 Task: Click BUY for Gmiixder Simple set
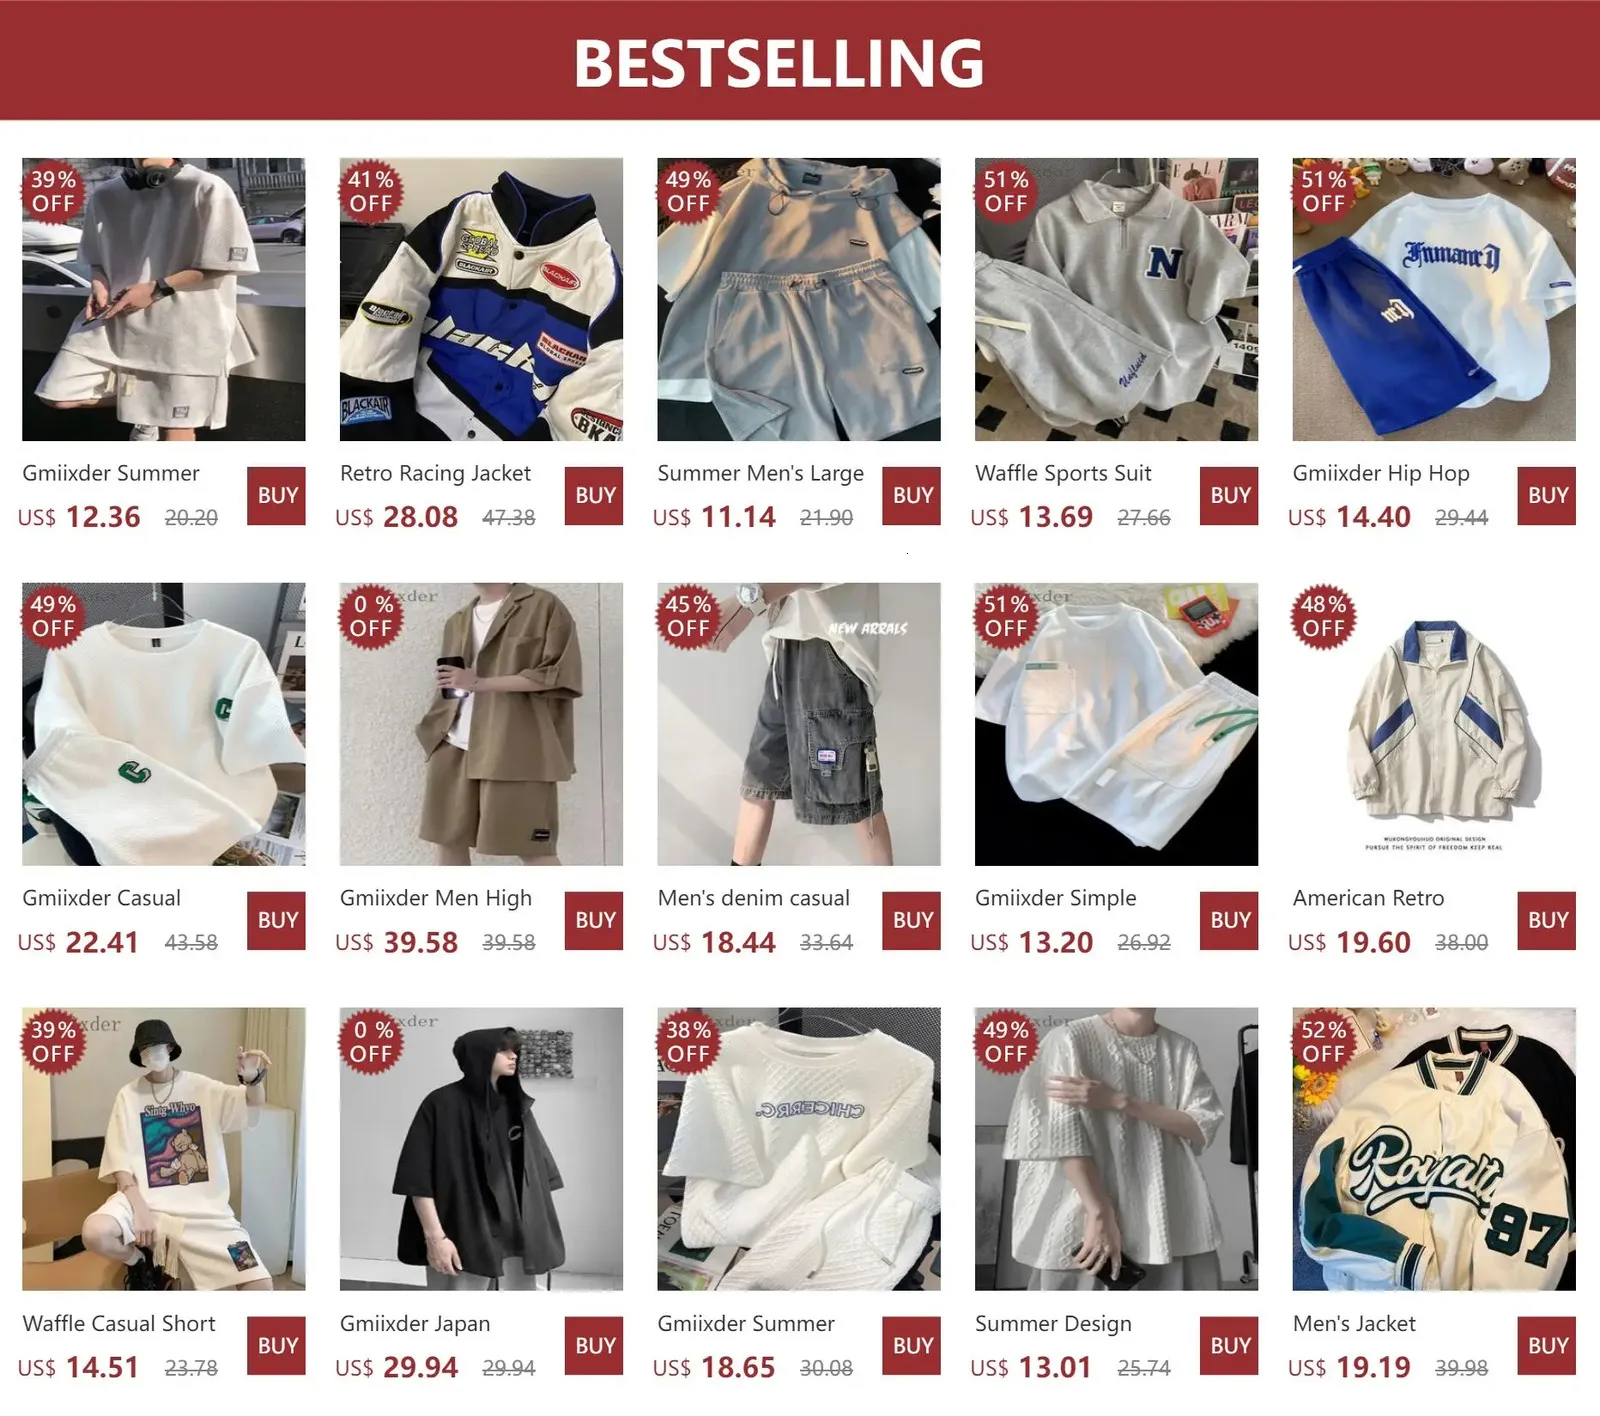tap(1230, 921)
